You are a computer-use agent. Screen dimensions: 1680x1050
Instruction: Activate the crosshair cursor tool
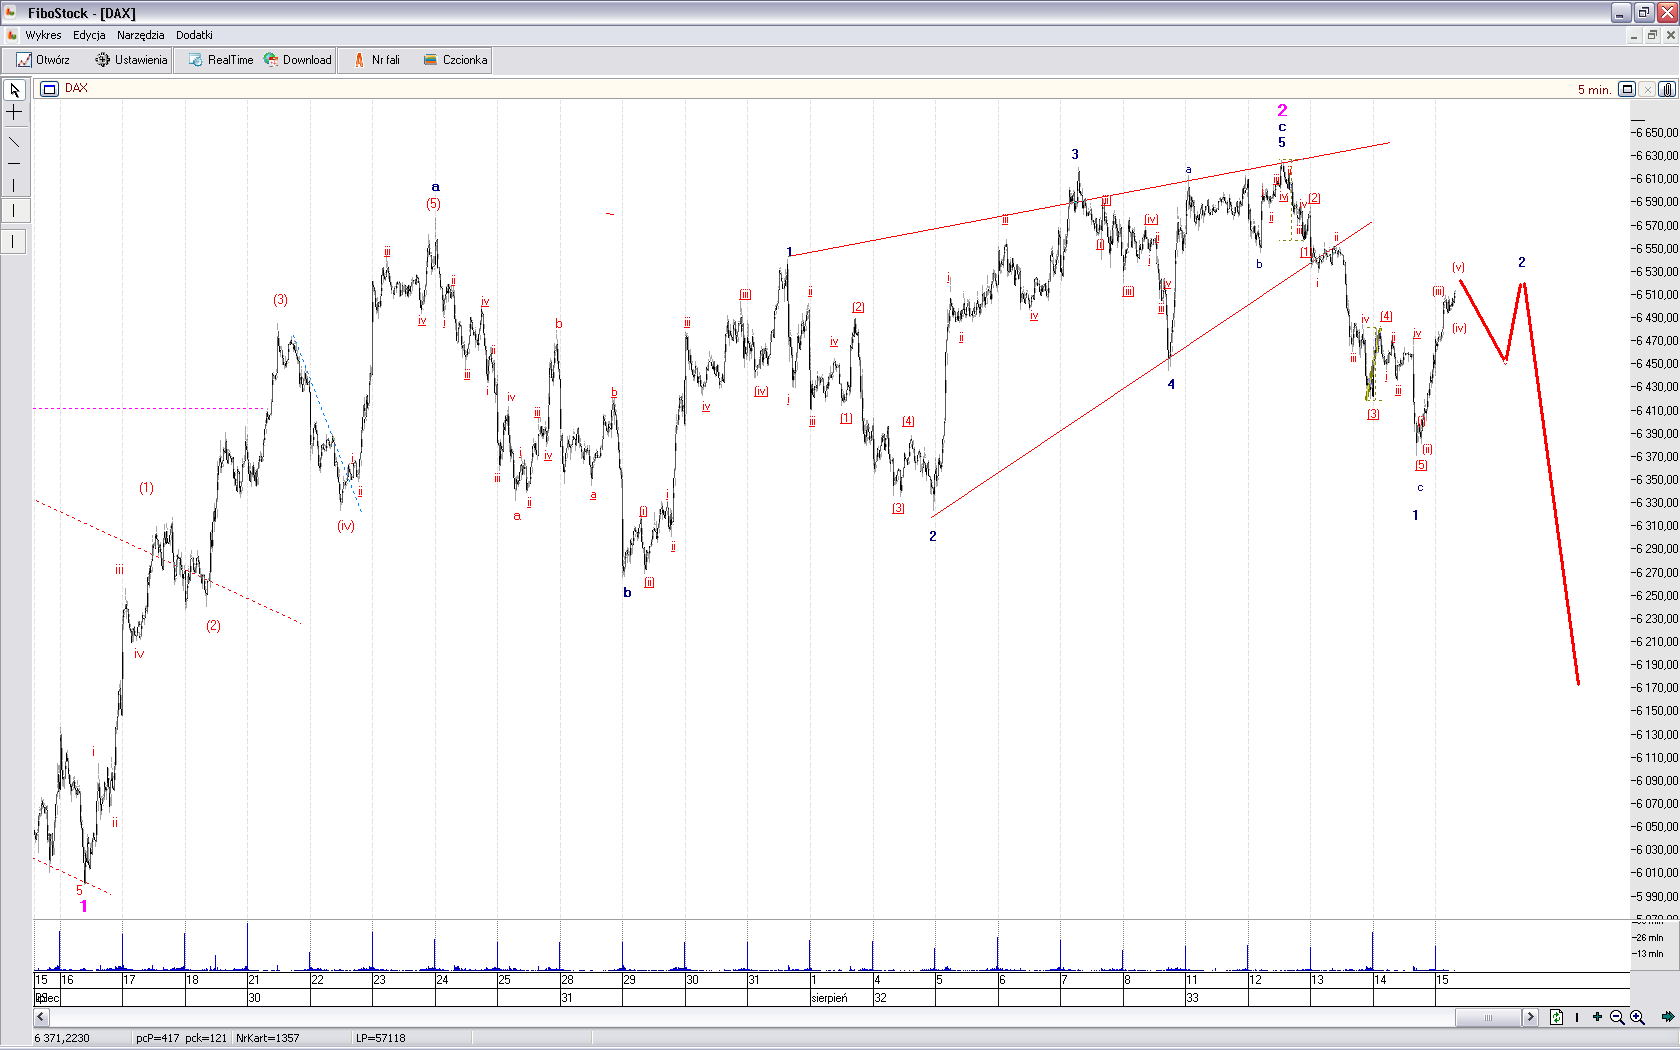14,113
